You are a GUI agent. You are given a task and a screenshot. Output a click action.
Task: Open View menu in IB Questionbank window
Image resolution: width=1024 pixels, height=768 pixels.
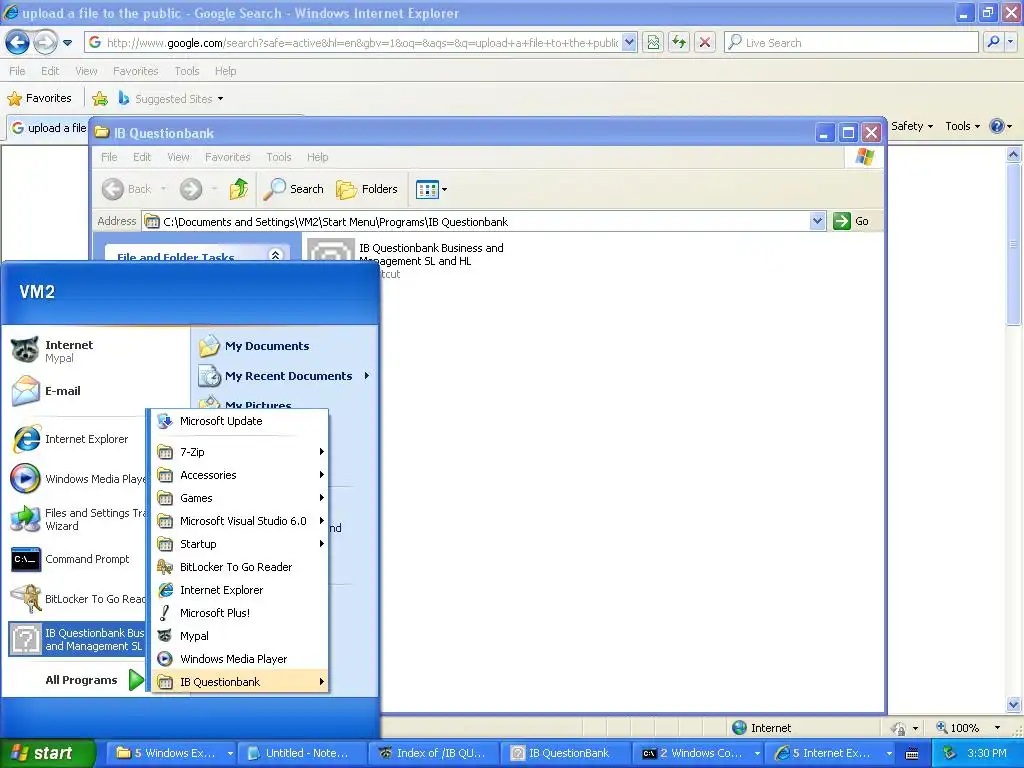178,157
